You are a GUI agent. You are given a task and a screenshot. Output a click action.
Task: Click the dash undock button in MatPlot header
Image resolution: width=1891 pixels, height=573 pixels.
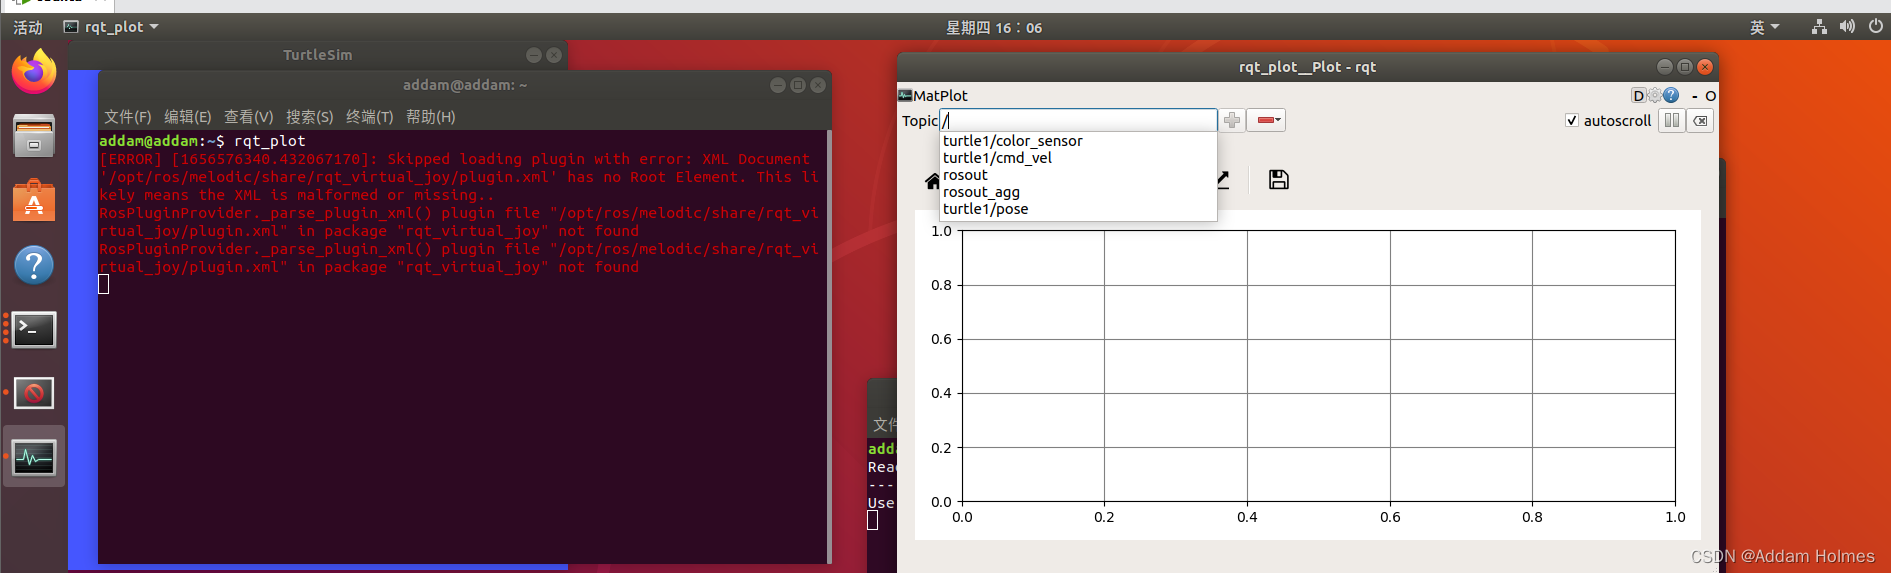[x=1695, y=96]
